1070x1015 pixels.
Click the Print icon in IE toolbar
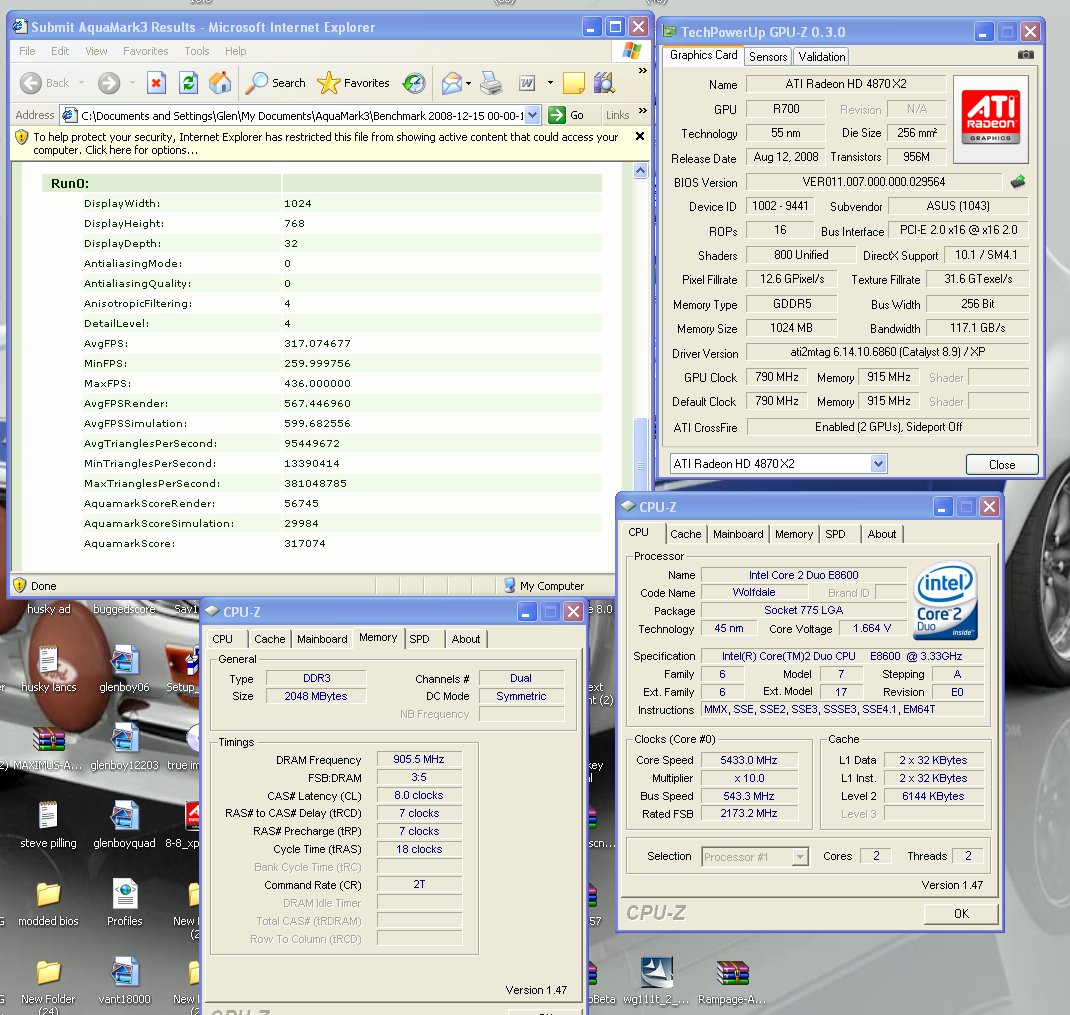490,83
